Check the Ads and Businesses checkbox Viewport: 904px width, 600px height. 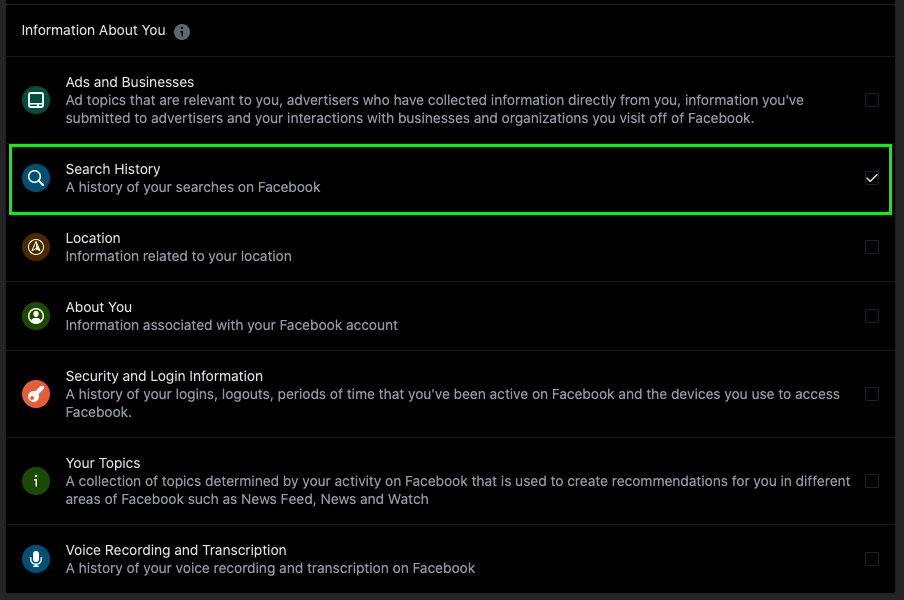(x=872, y=100)
